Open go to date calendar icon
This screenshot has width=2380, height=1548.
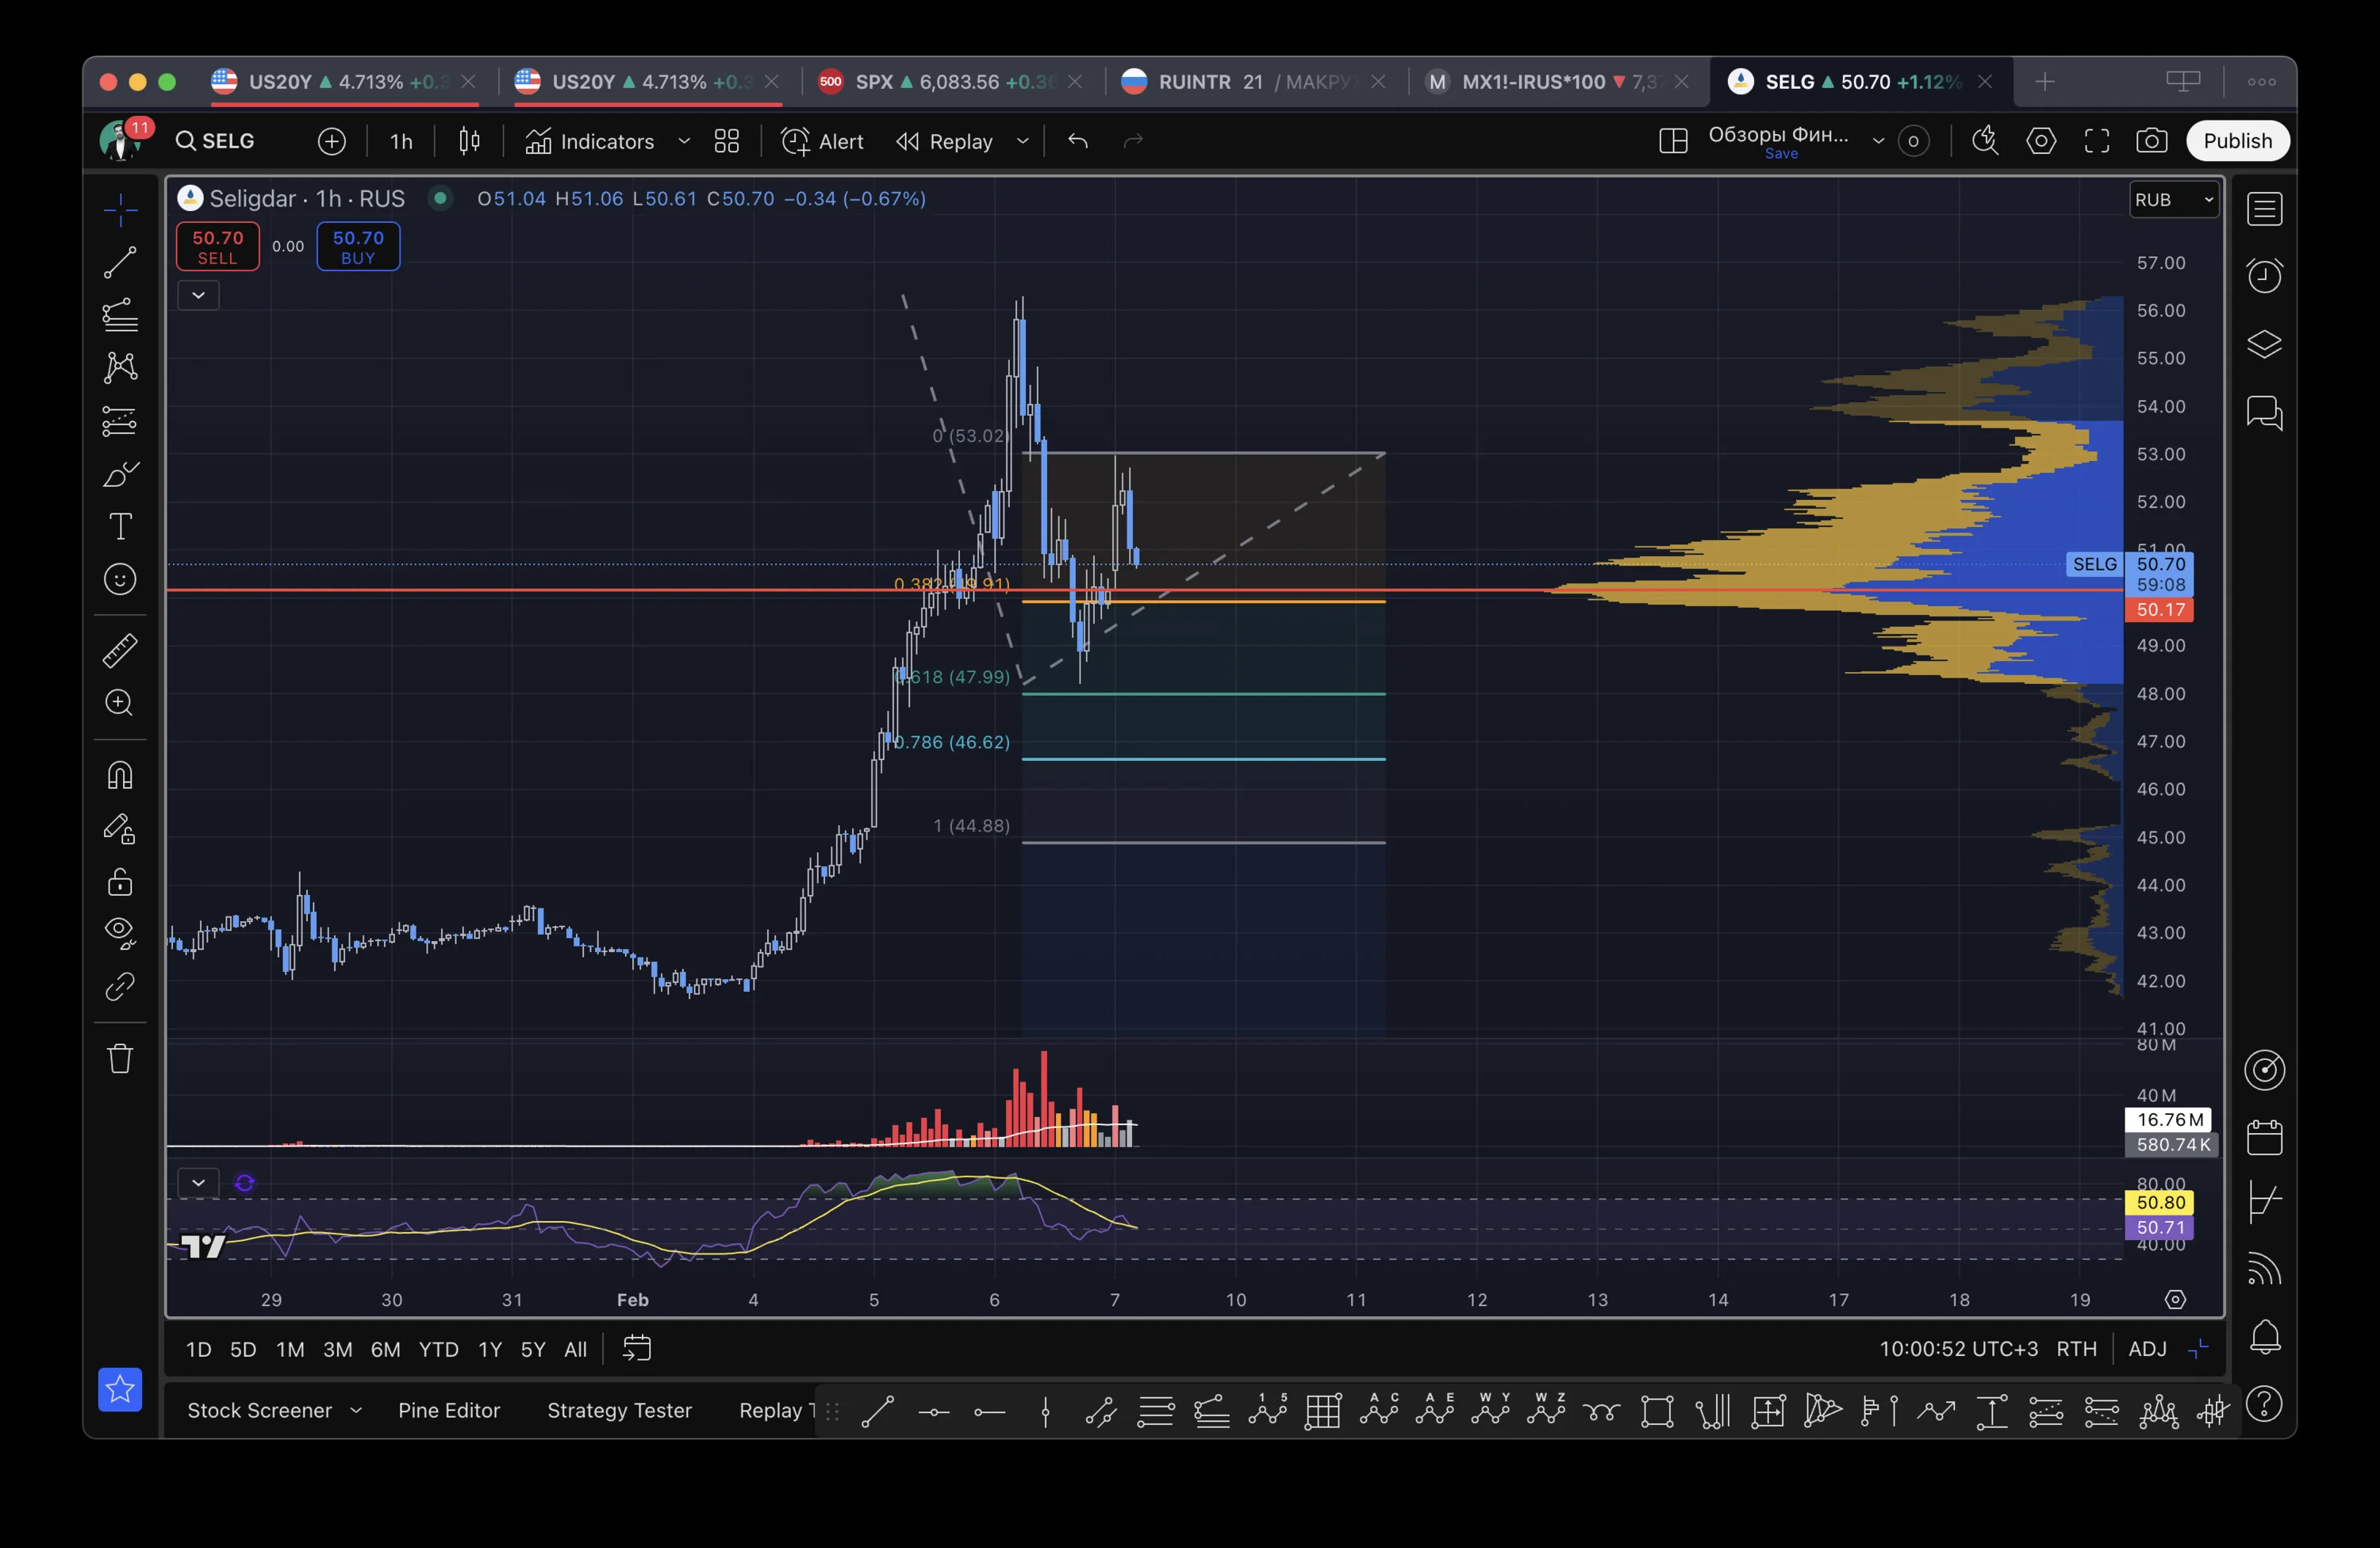pos(637,1349)
